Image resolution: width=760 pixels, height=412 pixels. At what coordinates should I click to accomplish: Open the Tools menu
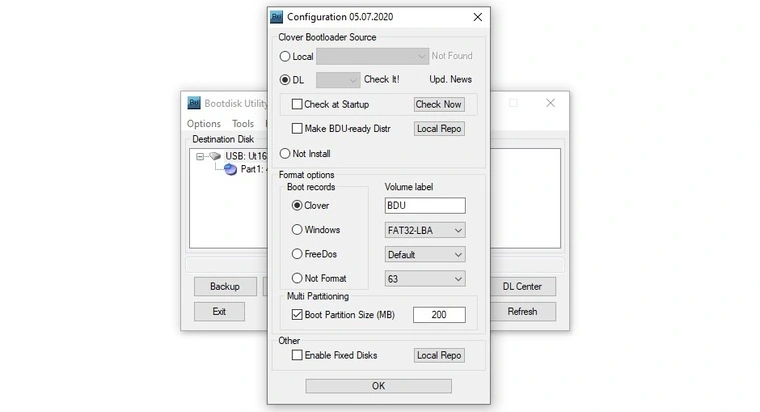point(243,124)
